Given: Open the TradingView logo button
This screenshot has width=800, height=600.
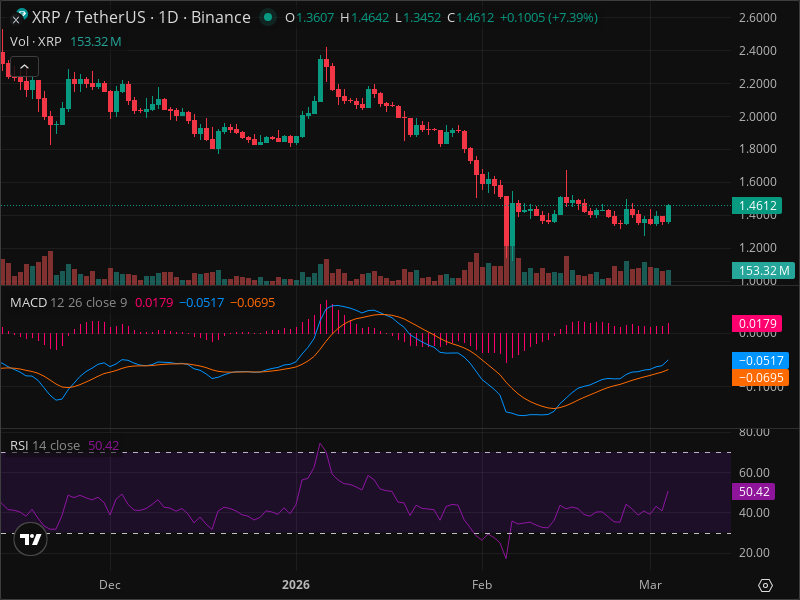Looking at the screenshot, I should pos(31,539).
